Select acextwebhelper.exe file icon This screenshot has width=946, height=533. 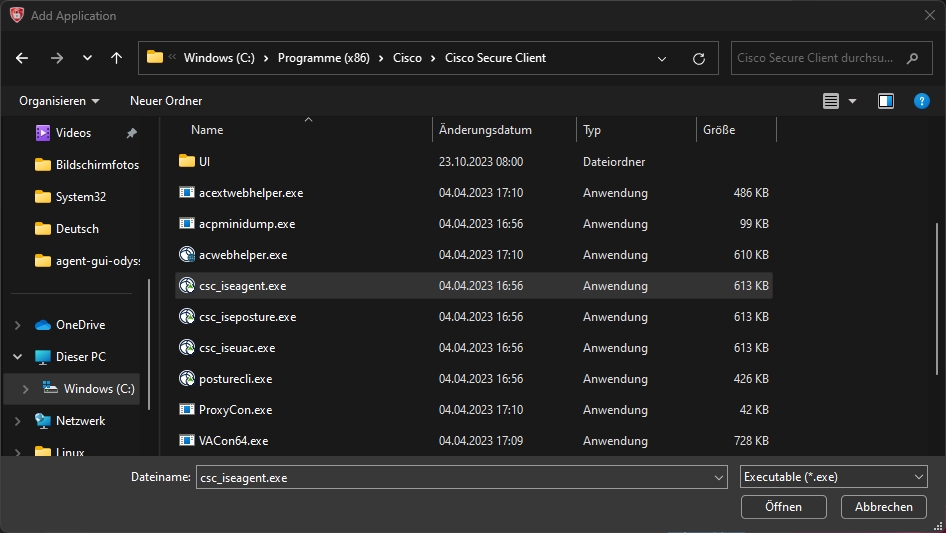click(x=187, y=193)
